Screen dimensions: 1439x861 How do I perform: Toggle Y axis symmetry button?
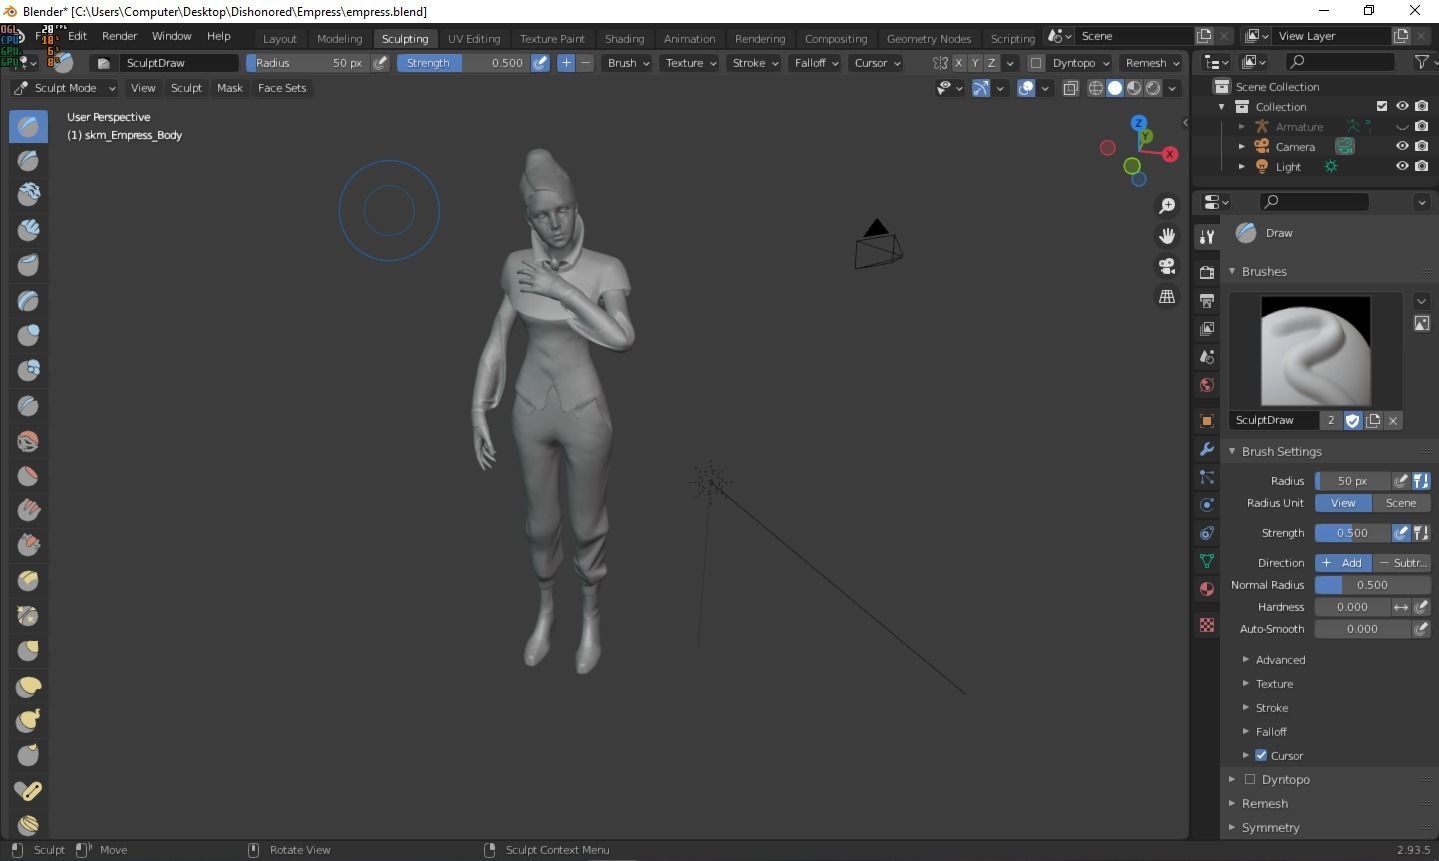coord(975,63)
